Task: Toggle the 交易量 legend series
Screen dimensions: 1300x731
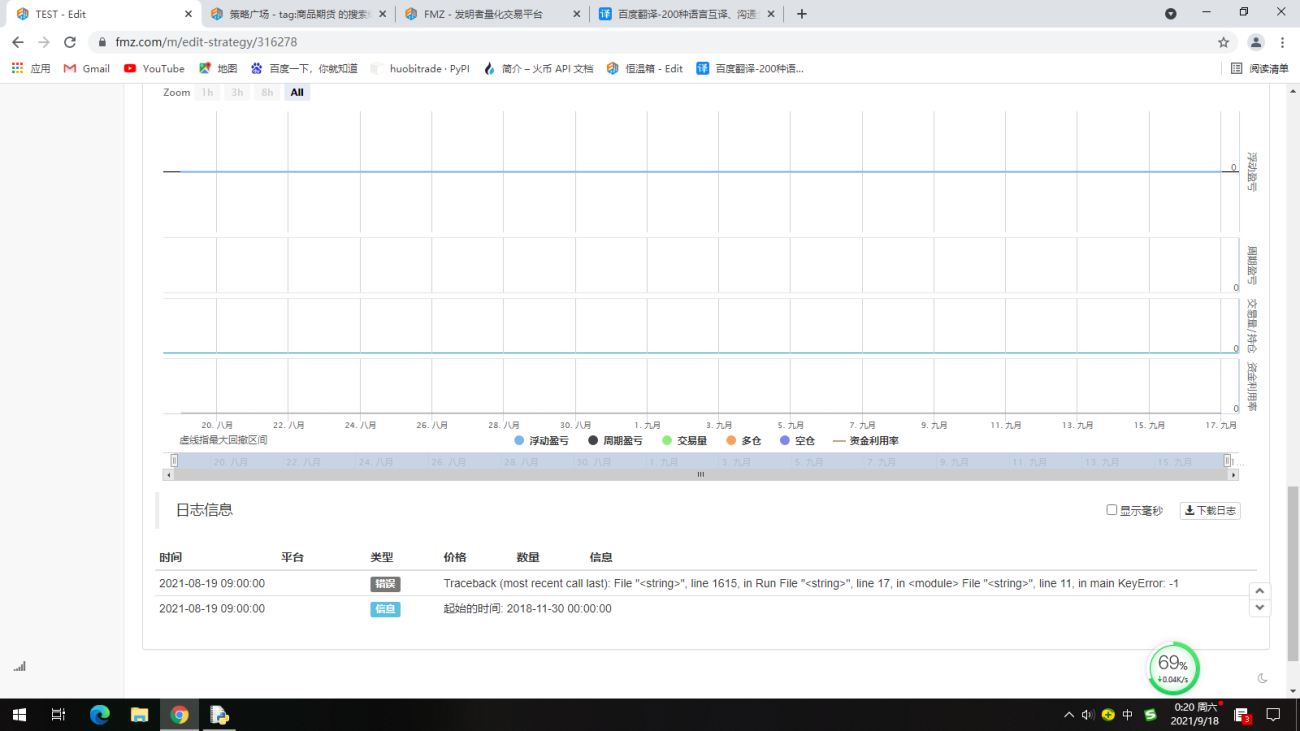Action: (684, 440)
